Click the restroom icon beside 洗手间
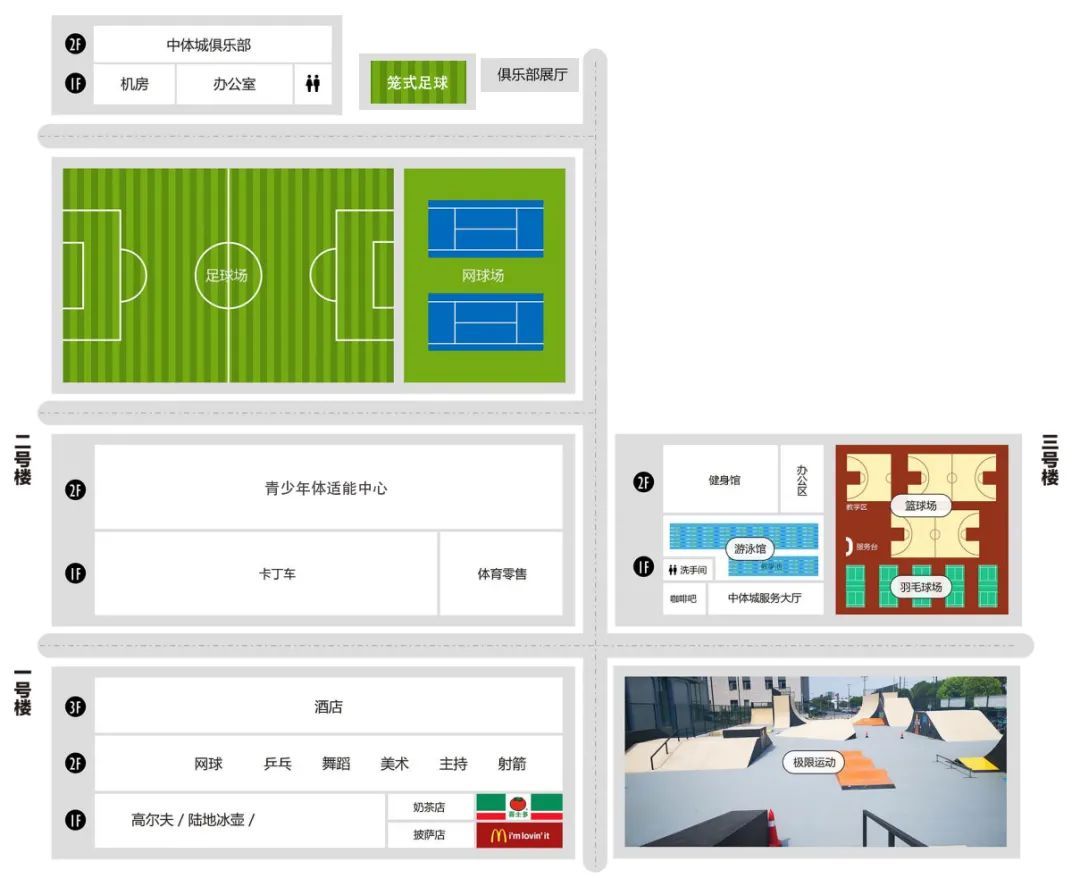The image size is (1080, 878). pos(673,570)
